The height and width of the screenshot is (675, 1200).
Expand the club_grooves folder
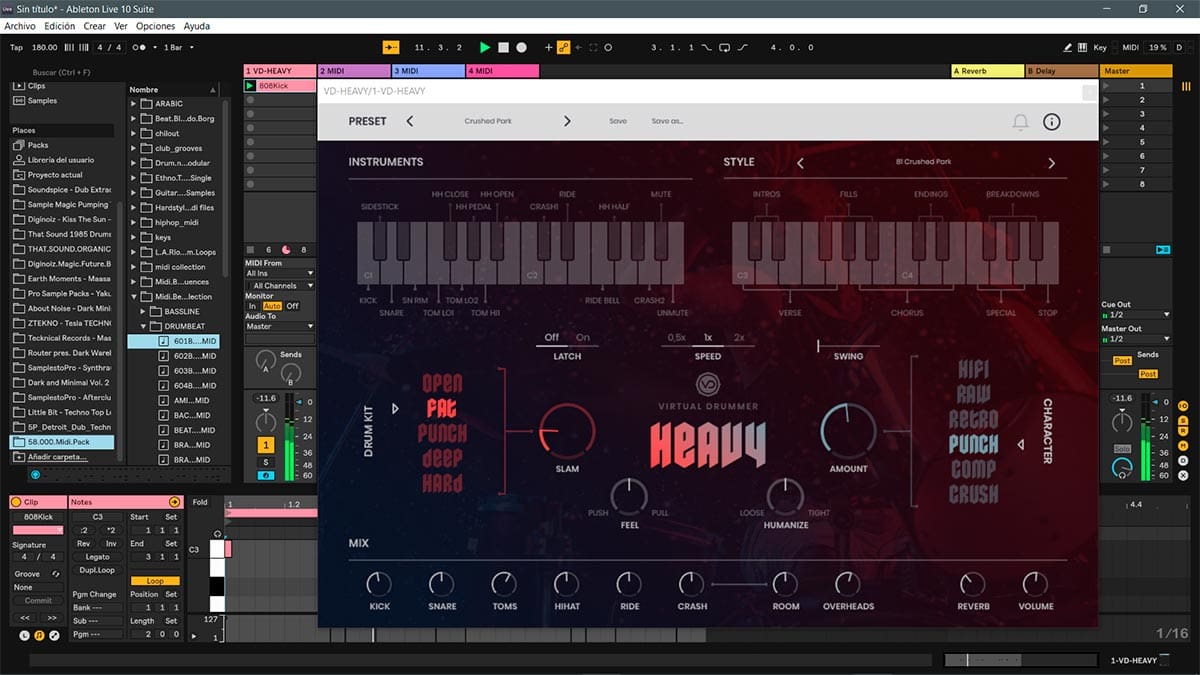click(x=134, y=148)
